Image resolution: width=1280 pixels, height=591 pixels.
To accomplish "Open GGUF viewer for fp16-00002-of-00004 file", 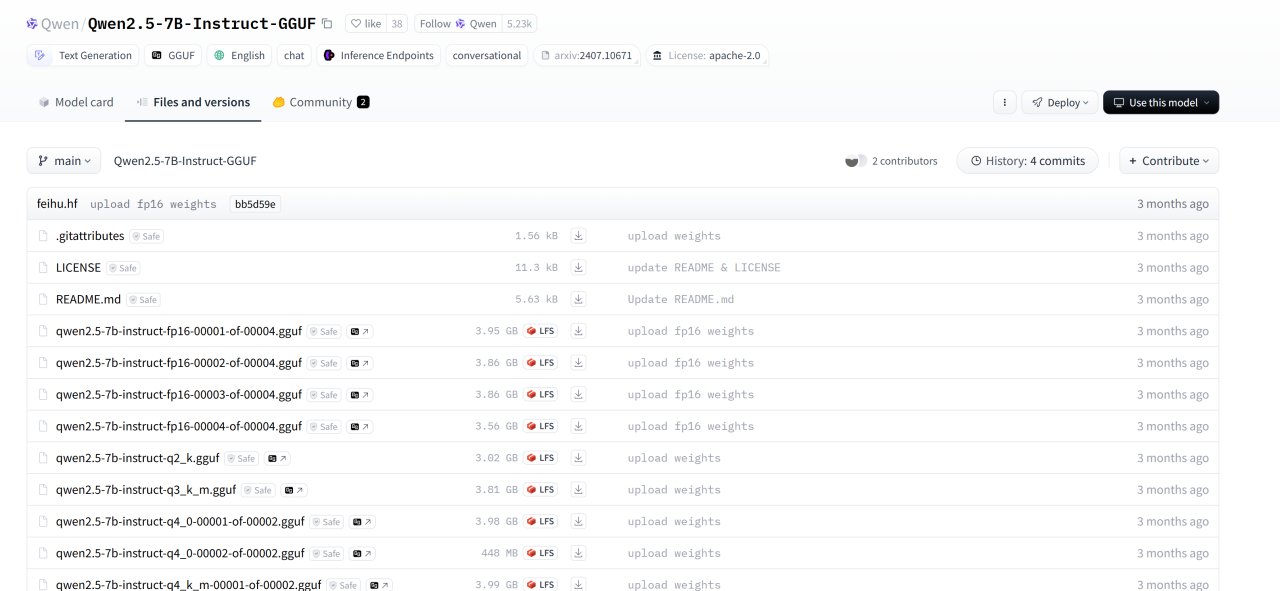I will (360, 363).
